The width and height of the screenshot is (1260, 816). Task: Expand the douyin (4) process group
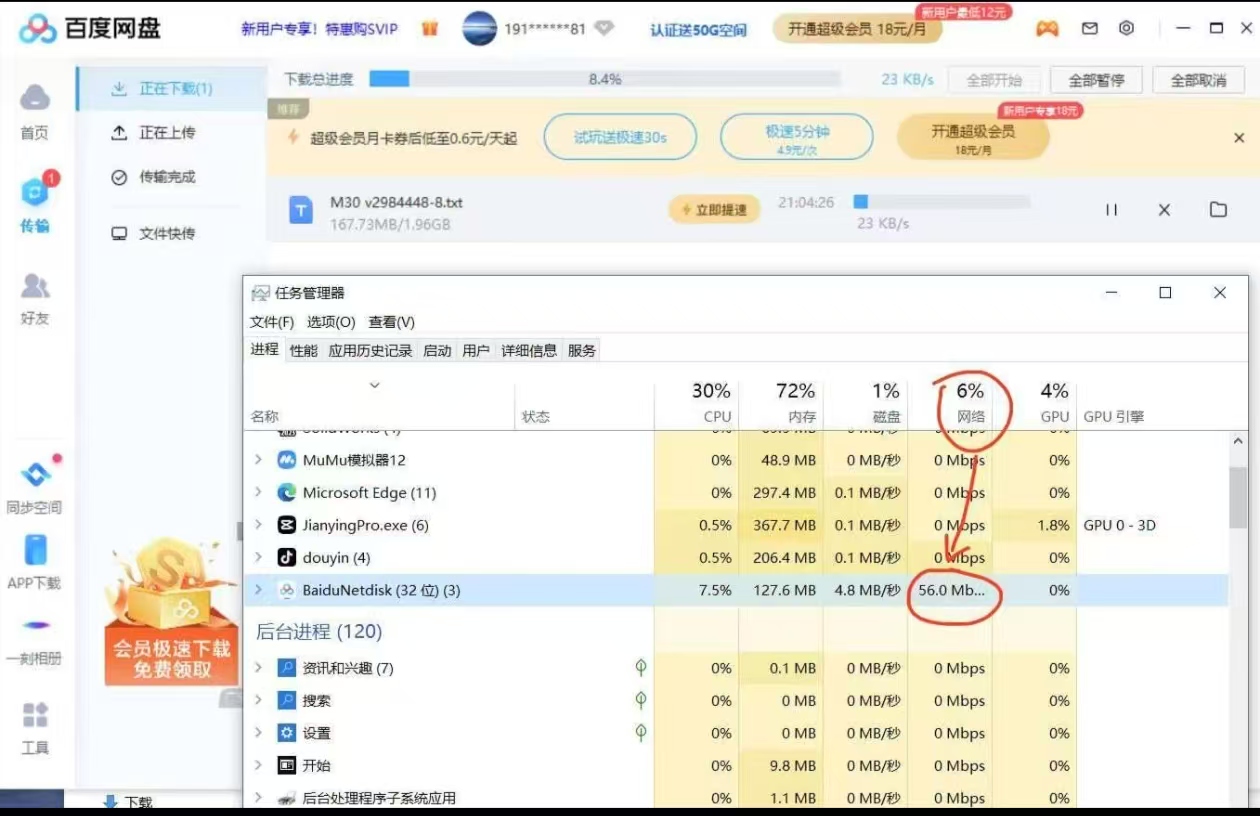258,557
